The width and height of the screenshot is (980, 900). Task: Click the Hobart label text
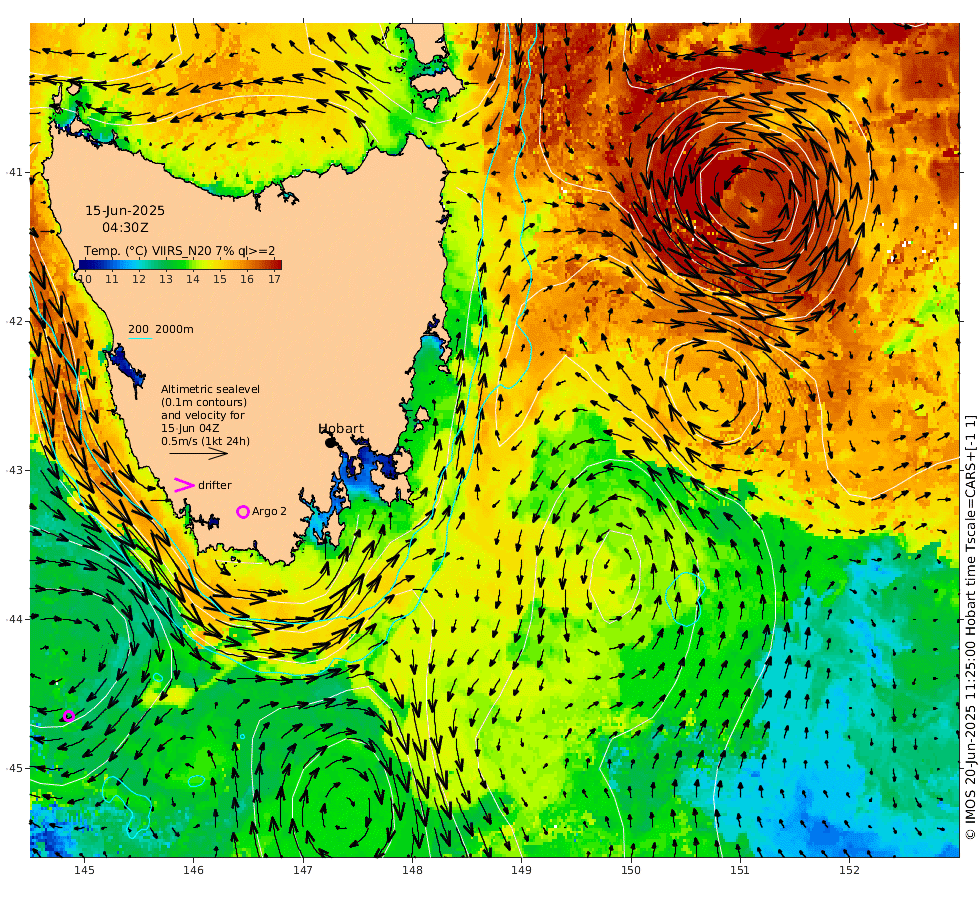pyautogui.click(x=341, y=428)
